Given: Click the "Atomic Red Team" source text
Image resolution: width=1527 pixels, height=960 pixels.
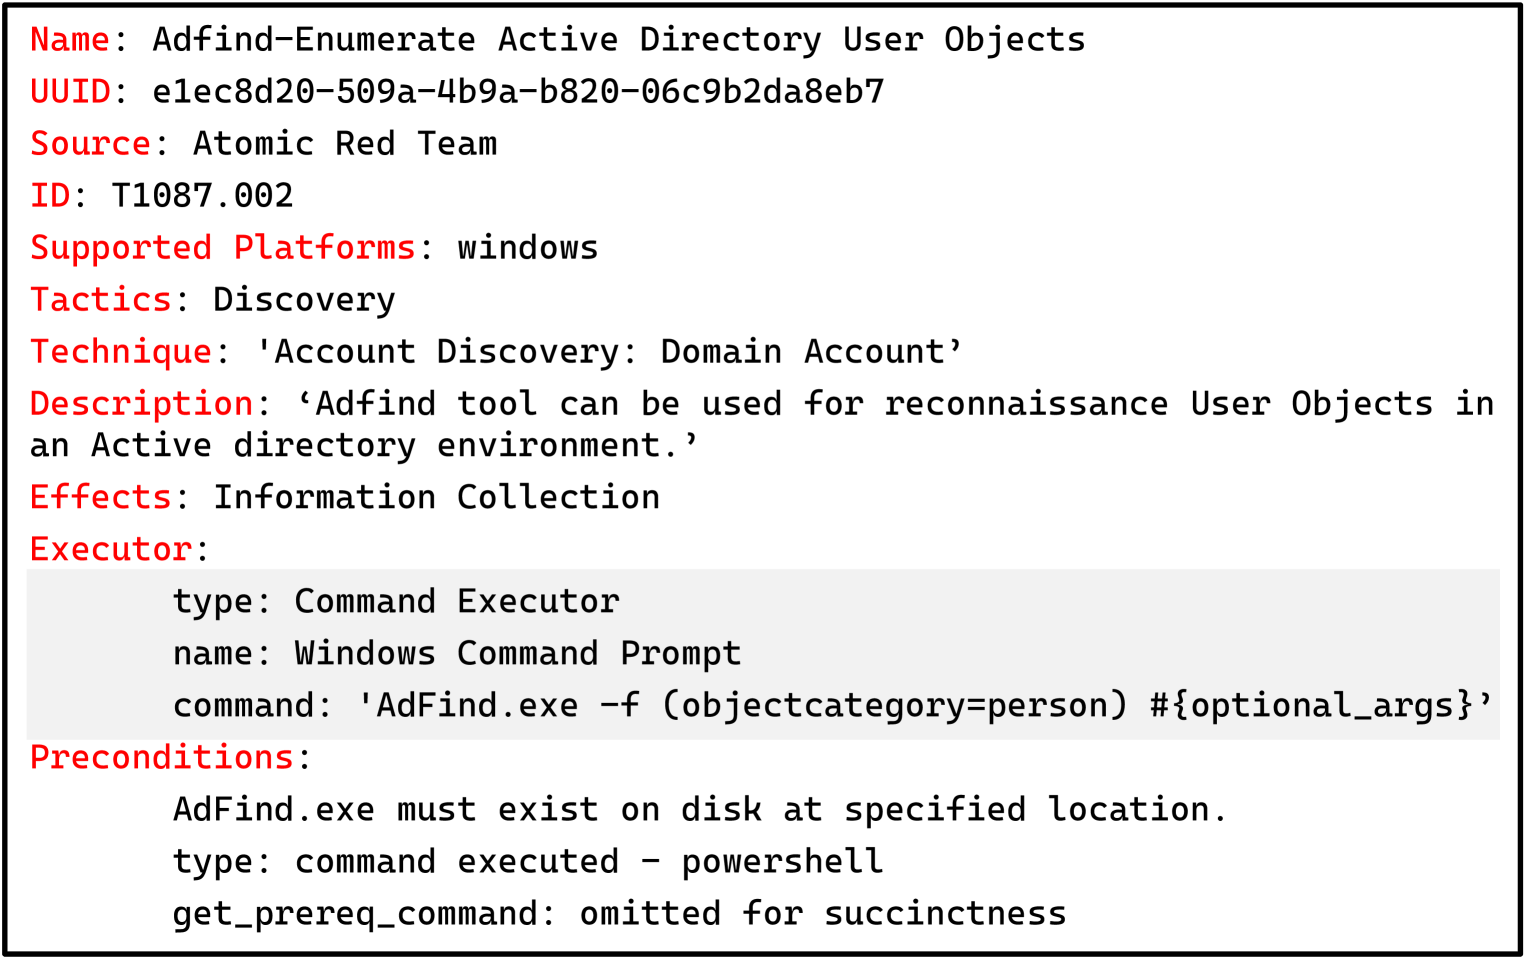Looking at the screenshot, I should [x=344, y=144].
